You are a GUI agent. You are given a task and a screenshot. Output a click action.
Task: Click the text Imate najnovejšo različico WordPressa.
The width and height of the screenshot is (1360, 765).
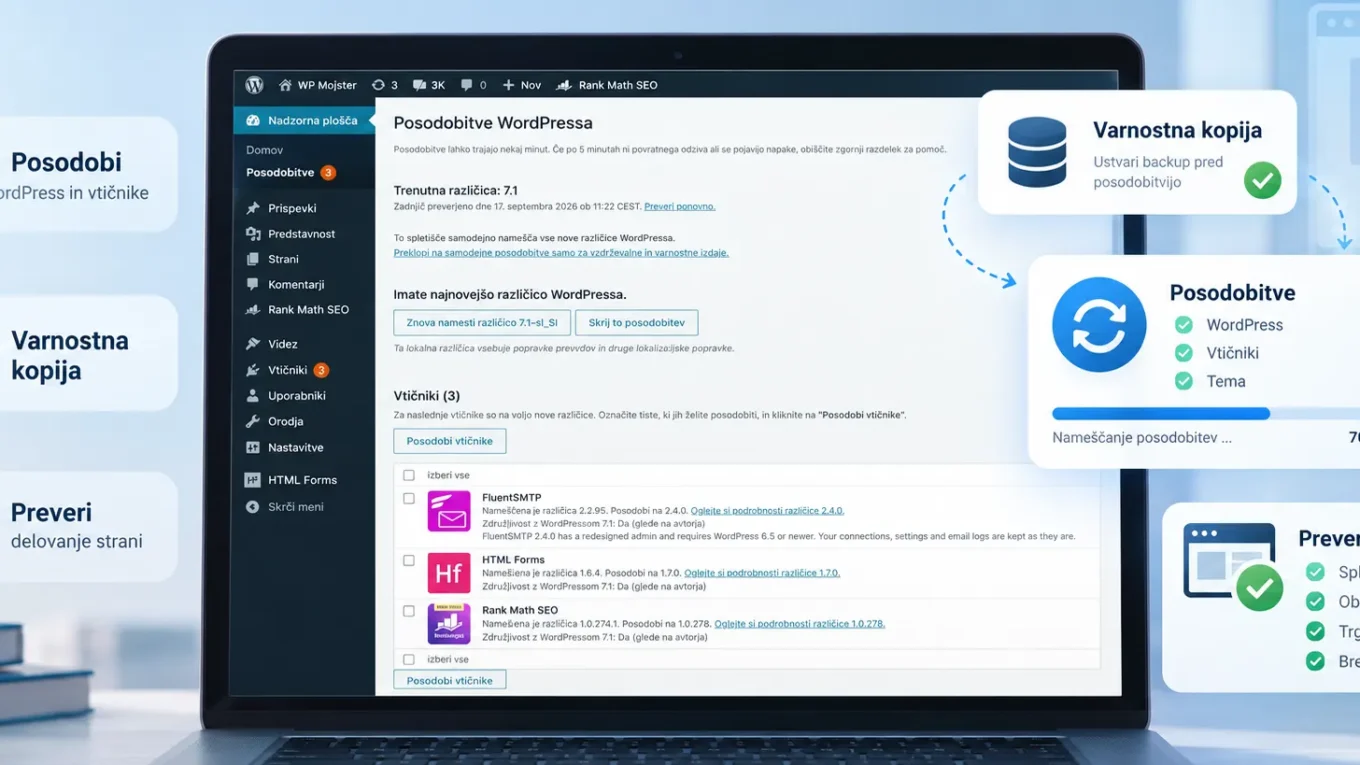[x=510, y=295]
